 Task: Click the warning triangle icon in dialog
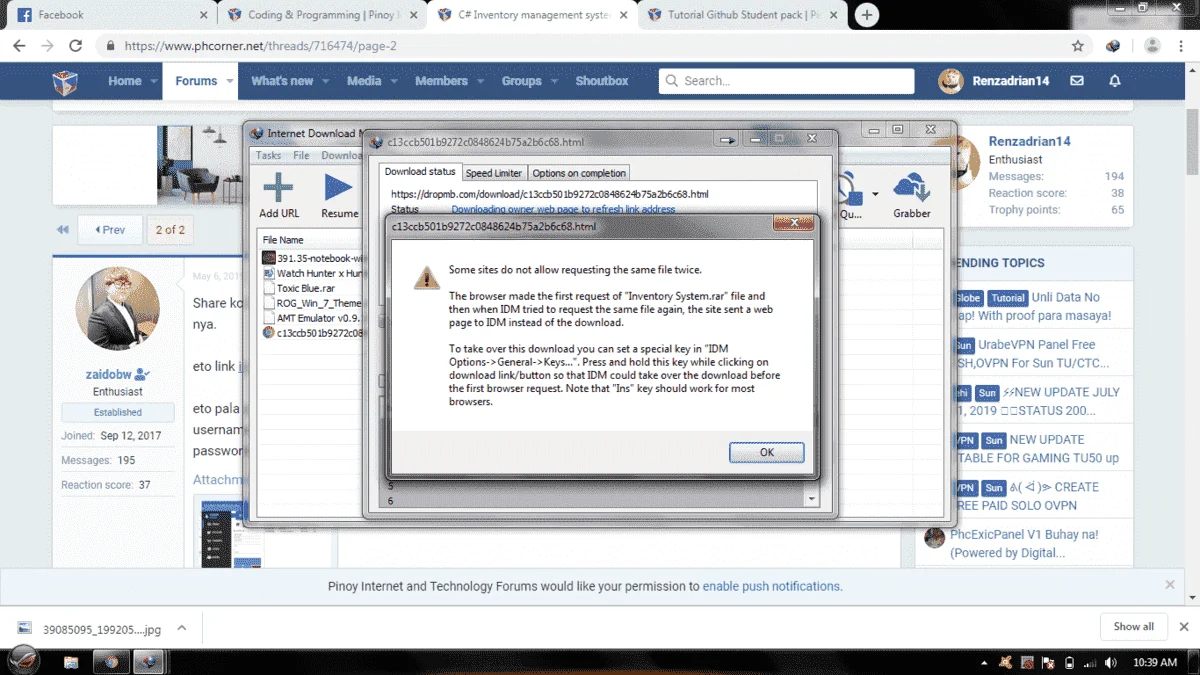pos(427,278)
